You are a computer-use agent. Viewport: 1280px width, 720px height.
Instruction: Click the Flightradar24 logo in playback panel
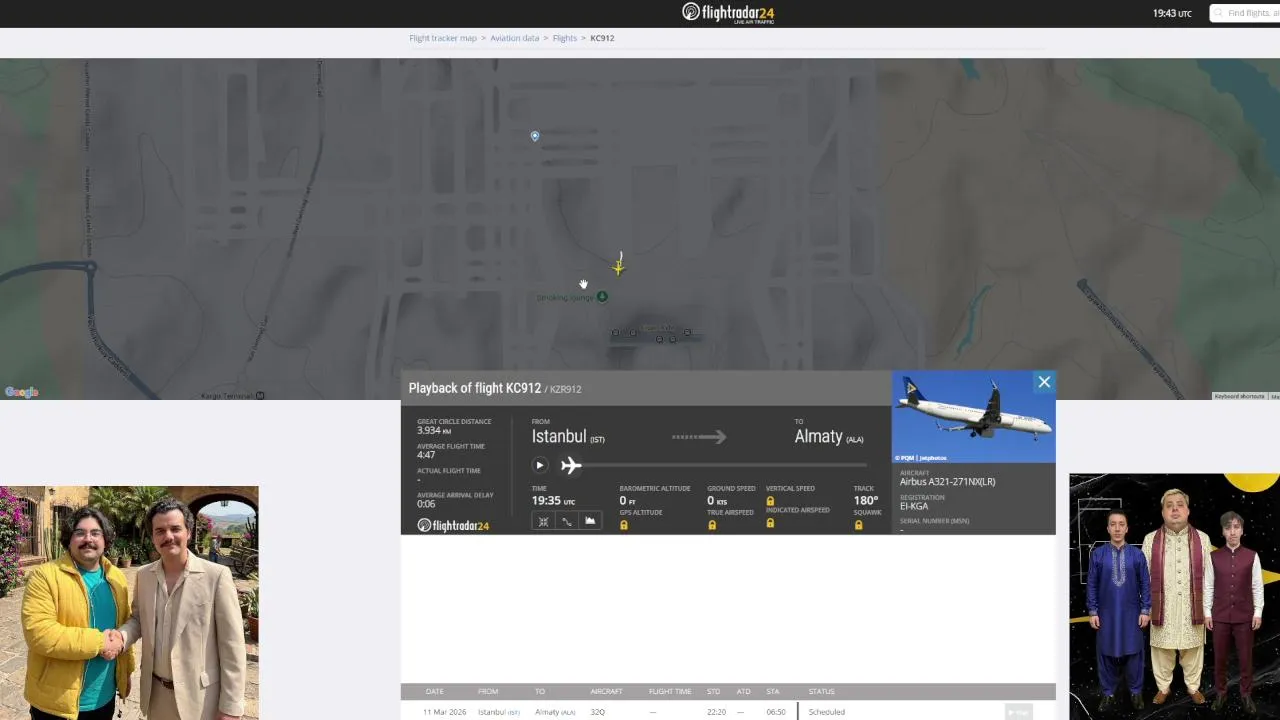click(x=453, y=525)
